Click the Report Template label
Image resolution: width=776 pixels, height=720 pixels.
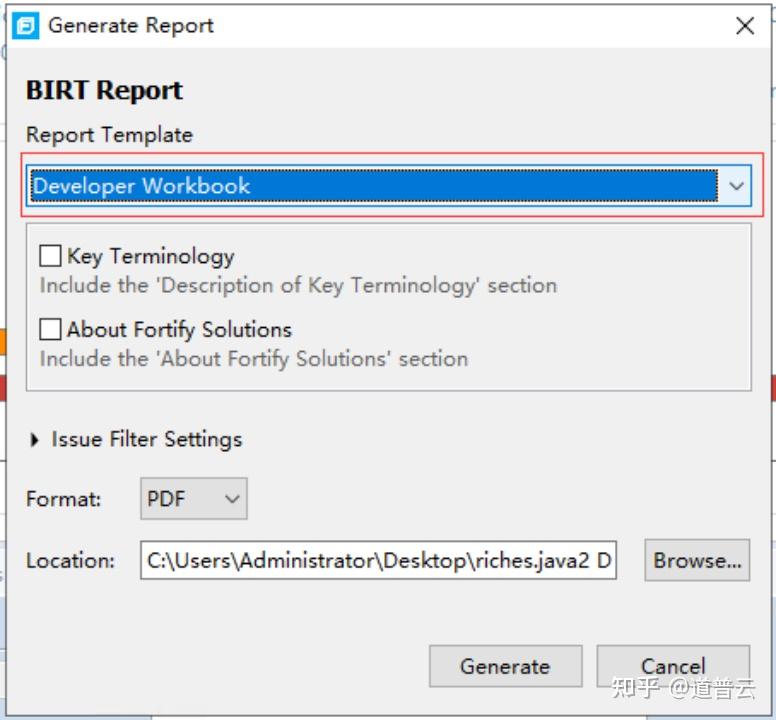(x=109, y=135)
